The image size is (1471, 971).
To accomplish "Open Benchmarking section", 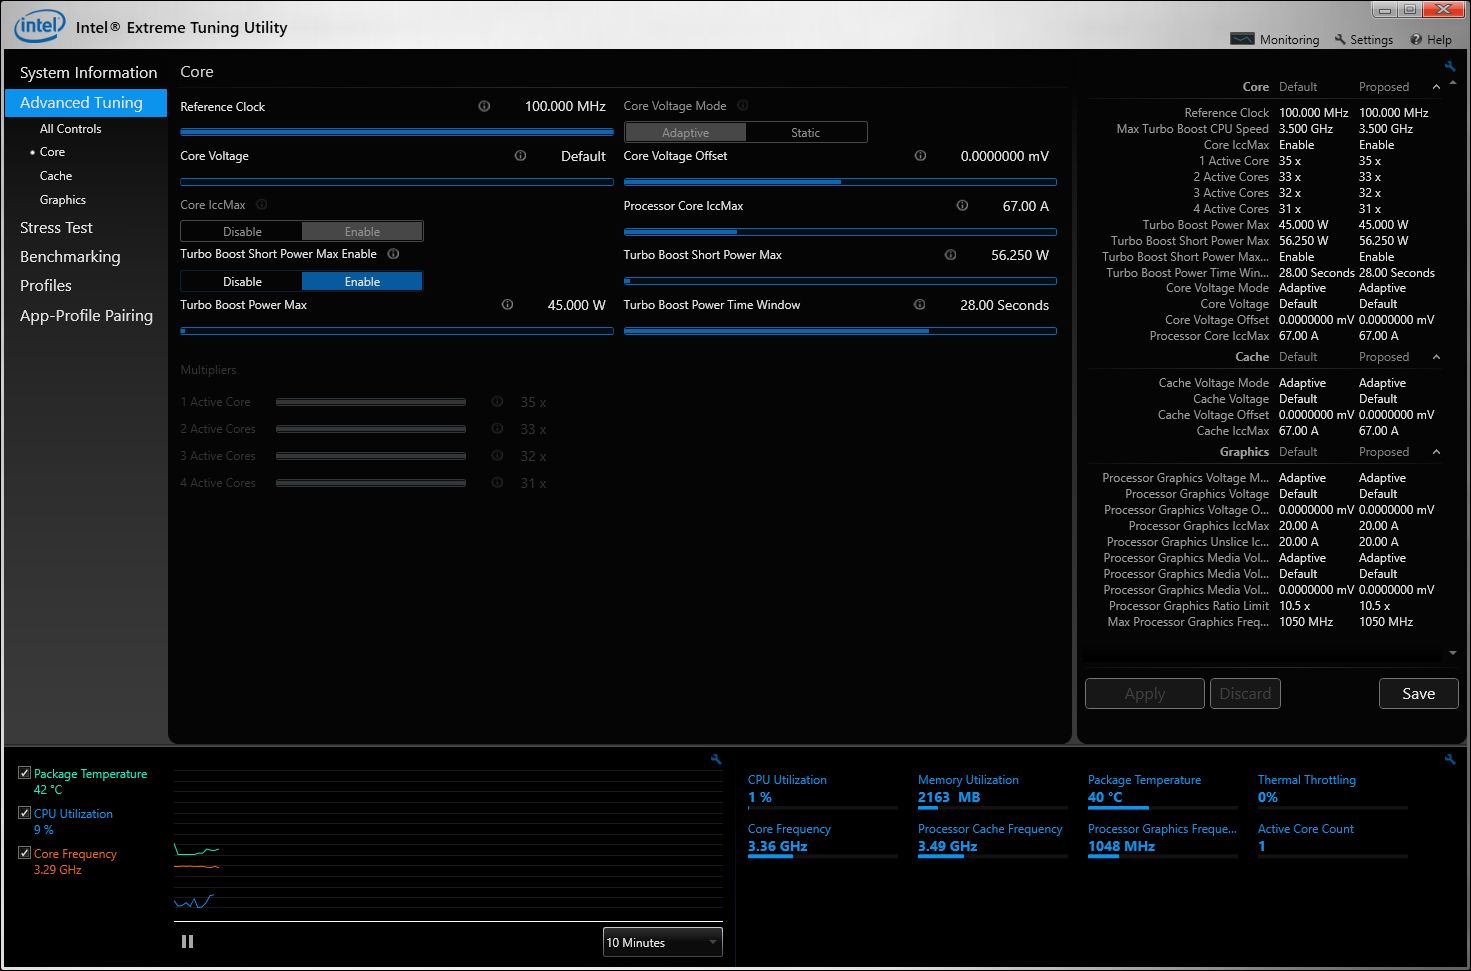I will click(x=70, y=257).
